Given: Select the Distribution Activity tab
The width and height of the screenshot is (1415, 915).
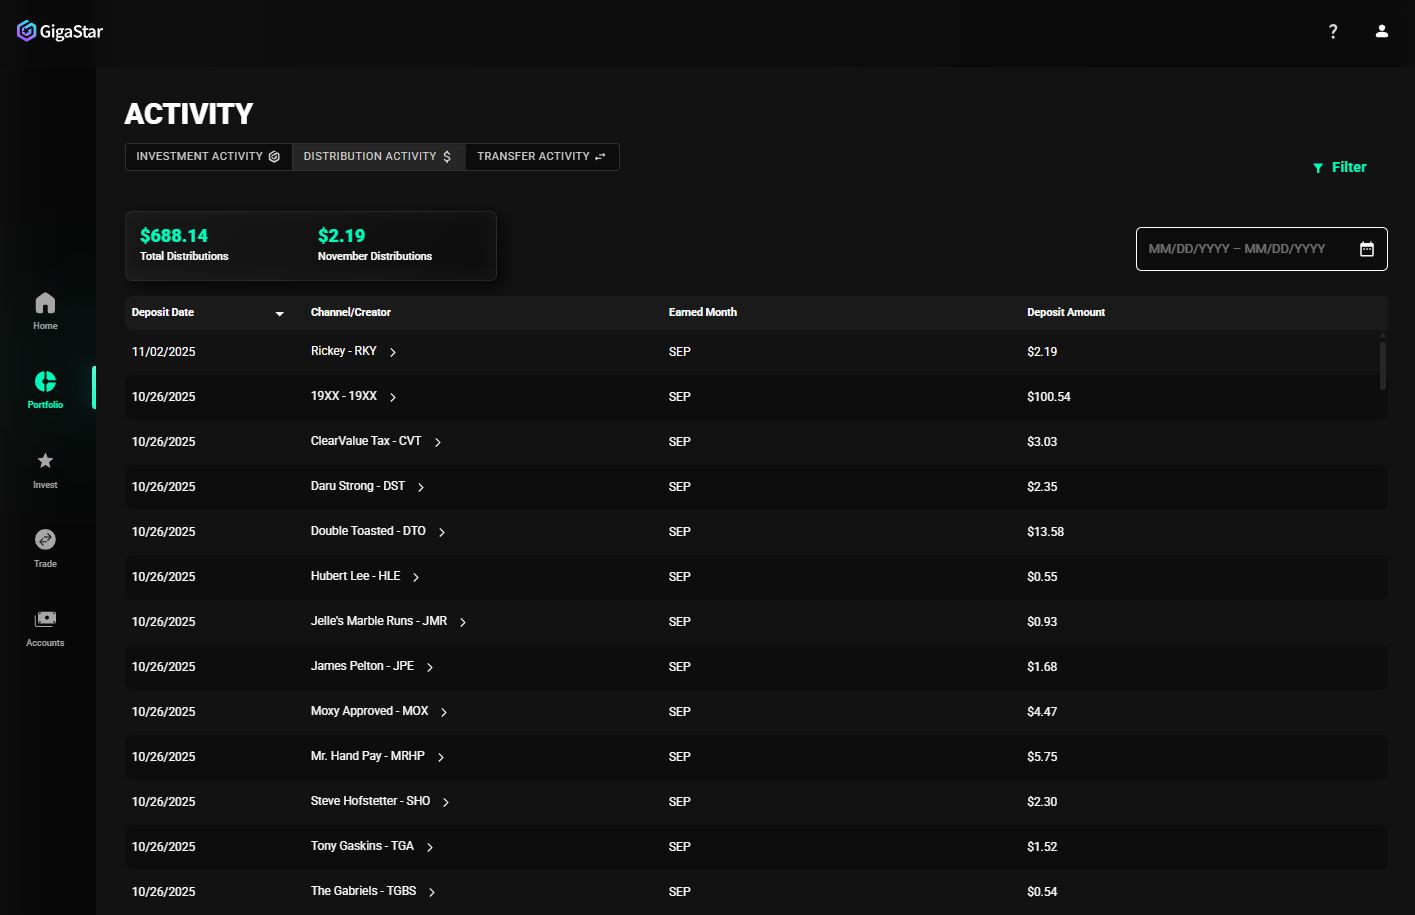Looking at the screenshot, I should [x=378, y=156].
